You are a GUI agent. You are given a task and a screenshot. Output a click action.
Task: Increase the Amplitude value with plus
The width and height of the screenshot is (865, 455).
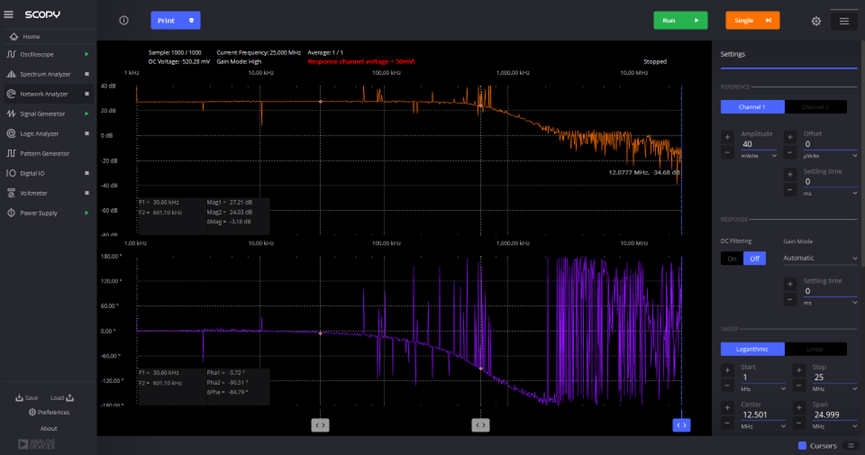pos(727,137)
